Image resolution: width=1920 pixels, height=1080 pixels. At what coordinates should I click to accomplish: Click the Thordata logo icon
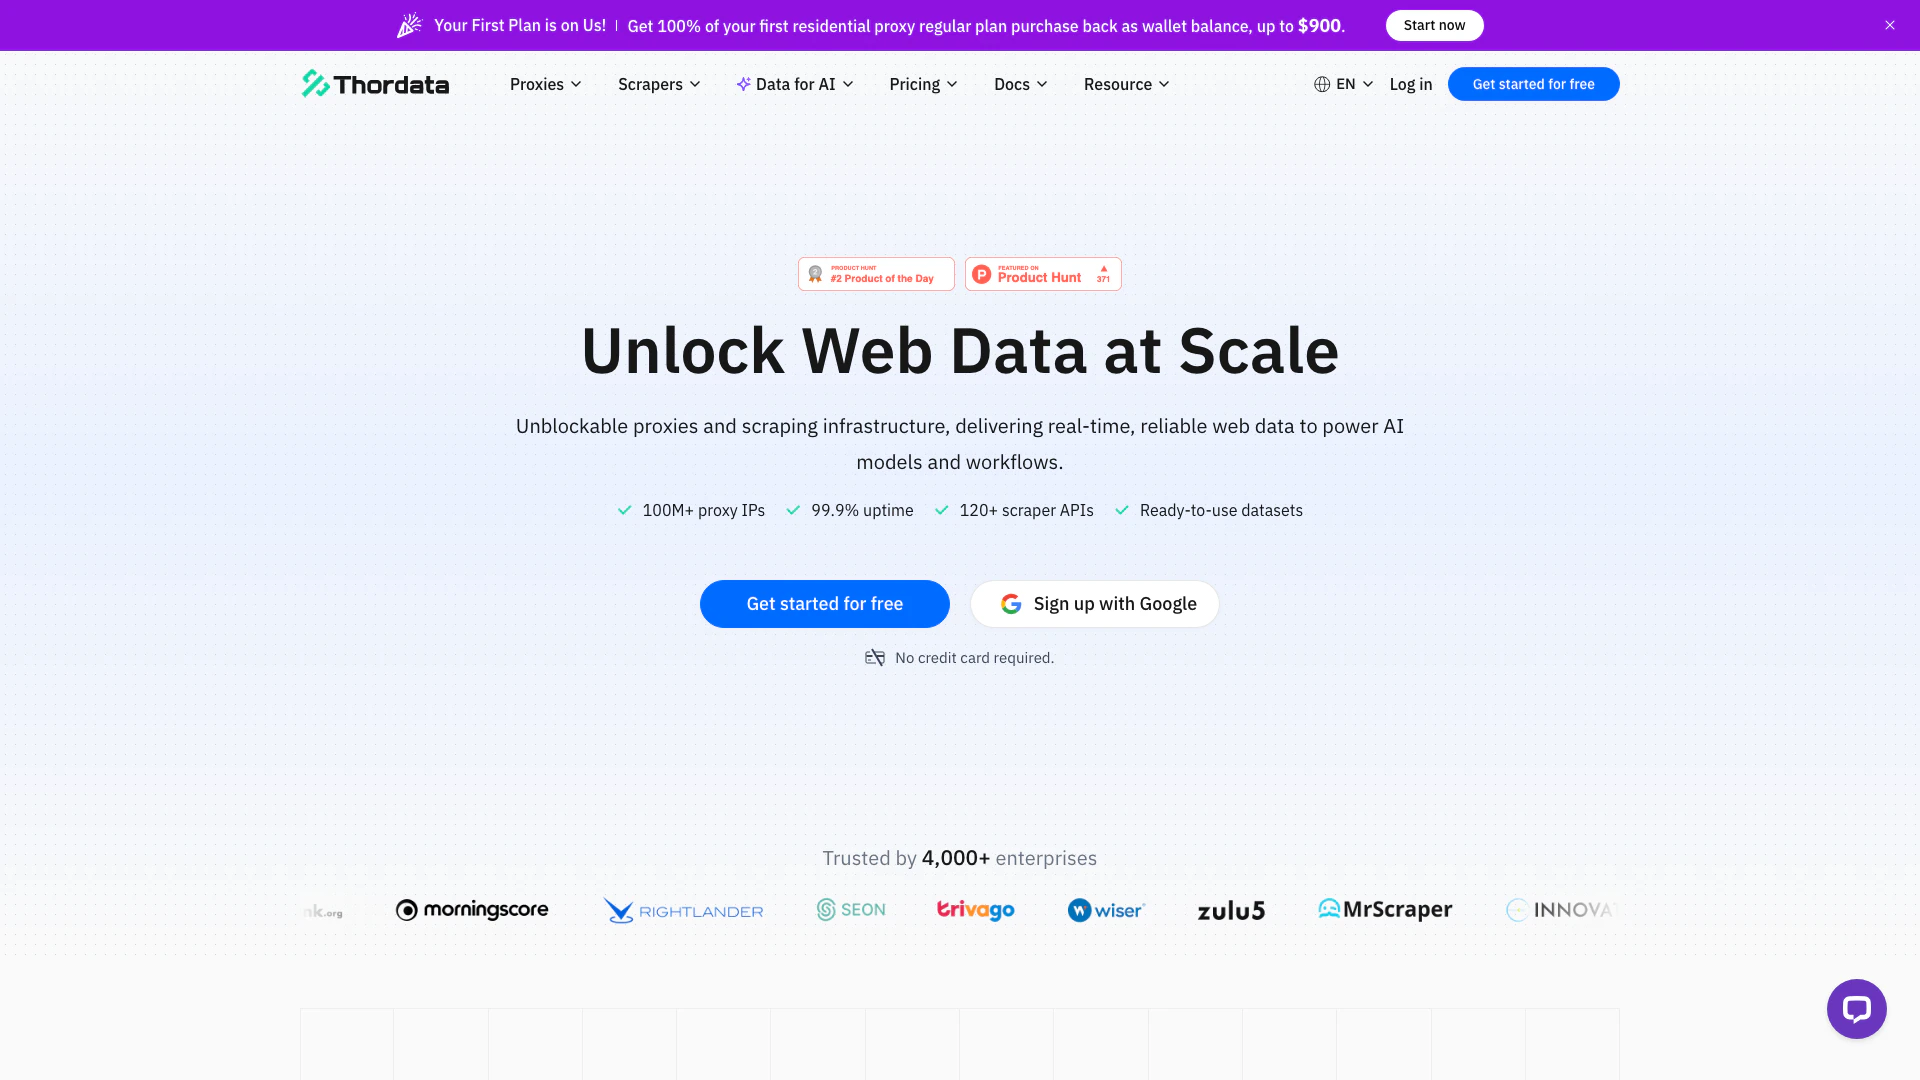coord(316,84)
